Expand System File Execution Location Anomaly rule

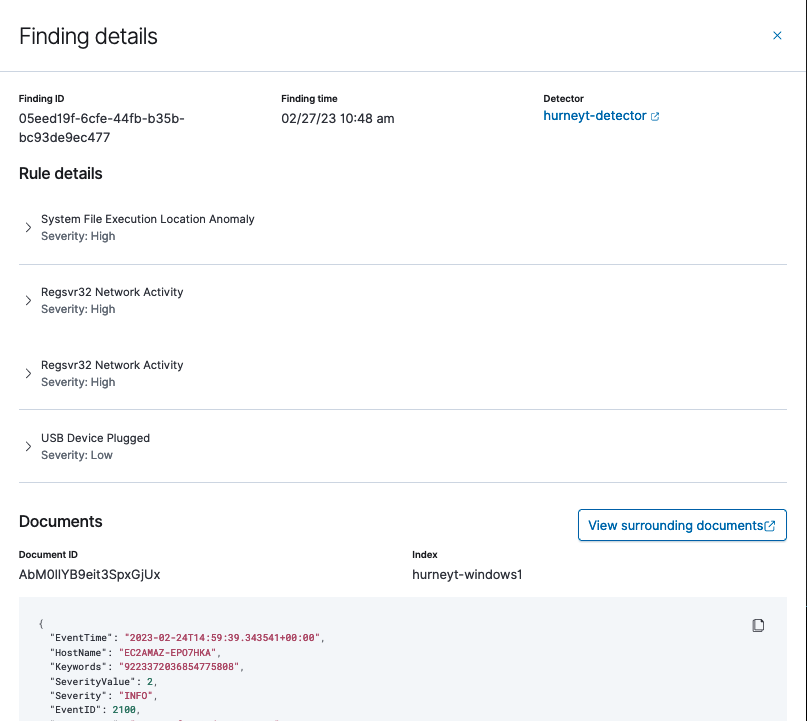28,227
